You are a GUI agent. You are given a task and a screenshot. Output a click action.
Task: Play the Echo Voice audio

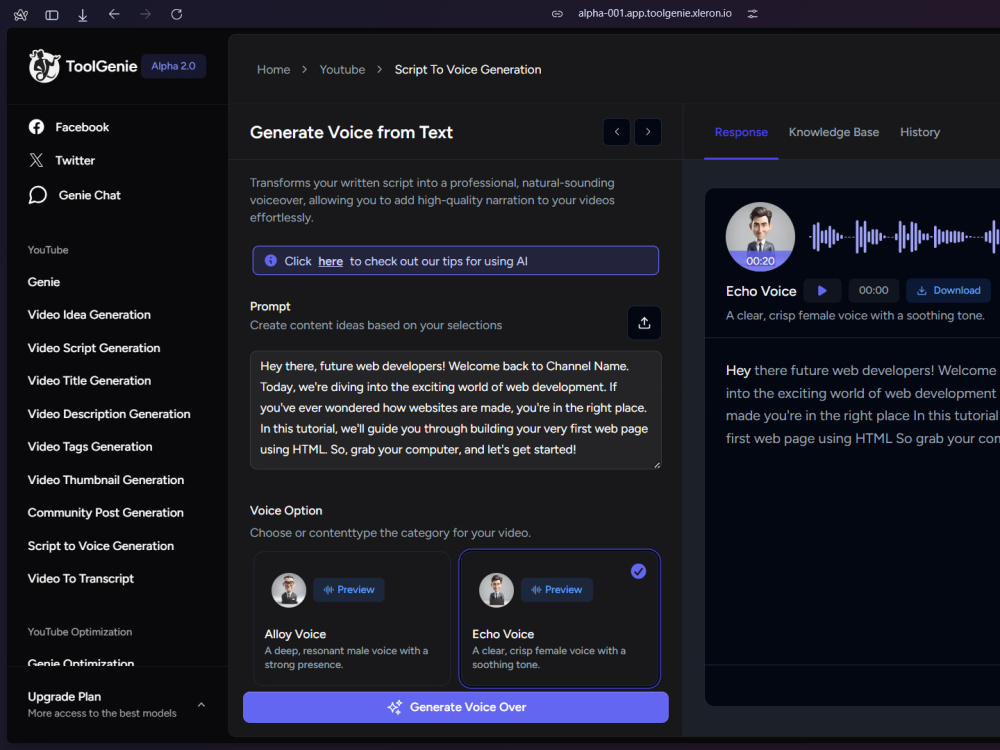(822, 291)
